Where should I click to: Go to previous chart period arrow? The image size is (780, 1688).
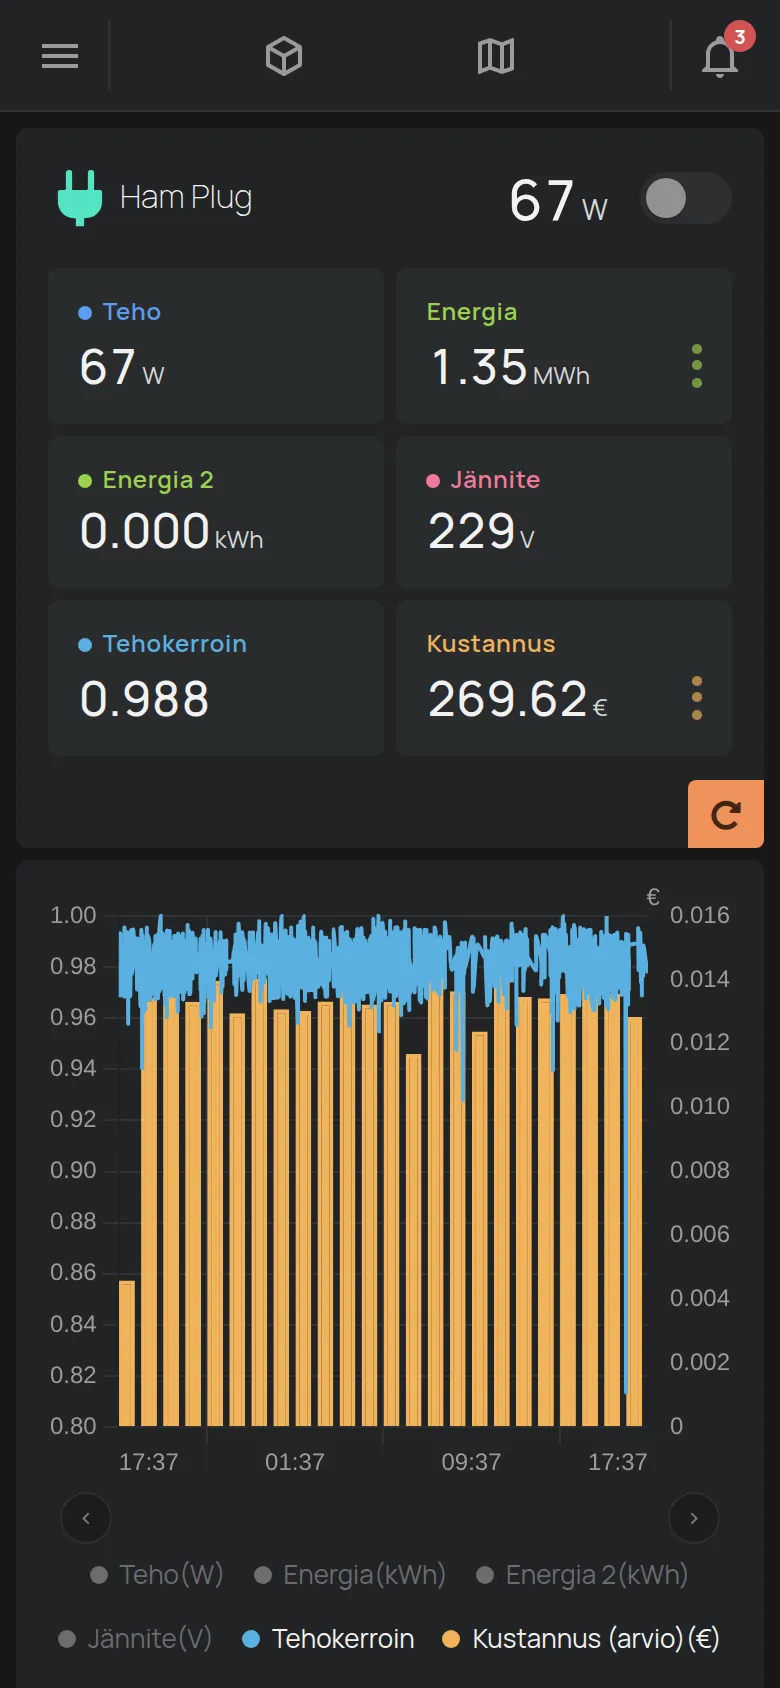tap(86, 1518)
